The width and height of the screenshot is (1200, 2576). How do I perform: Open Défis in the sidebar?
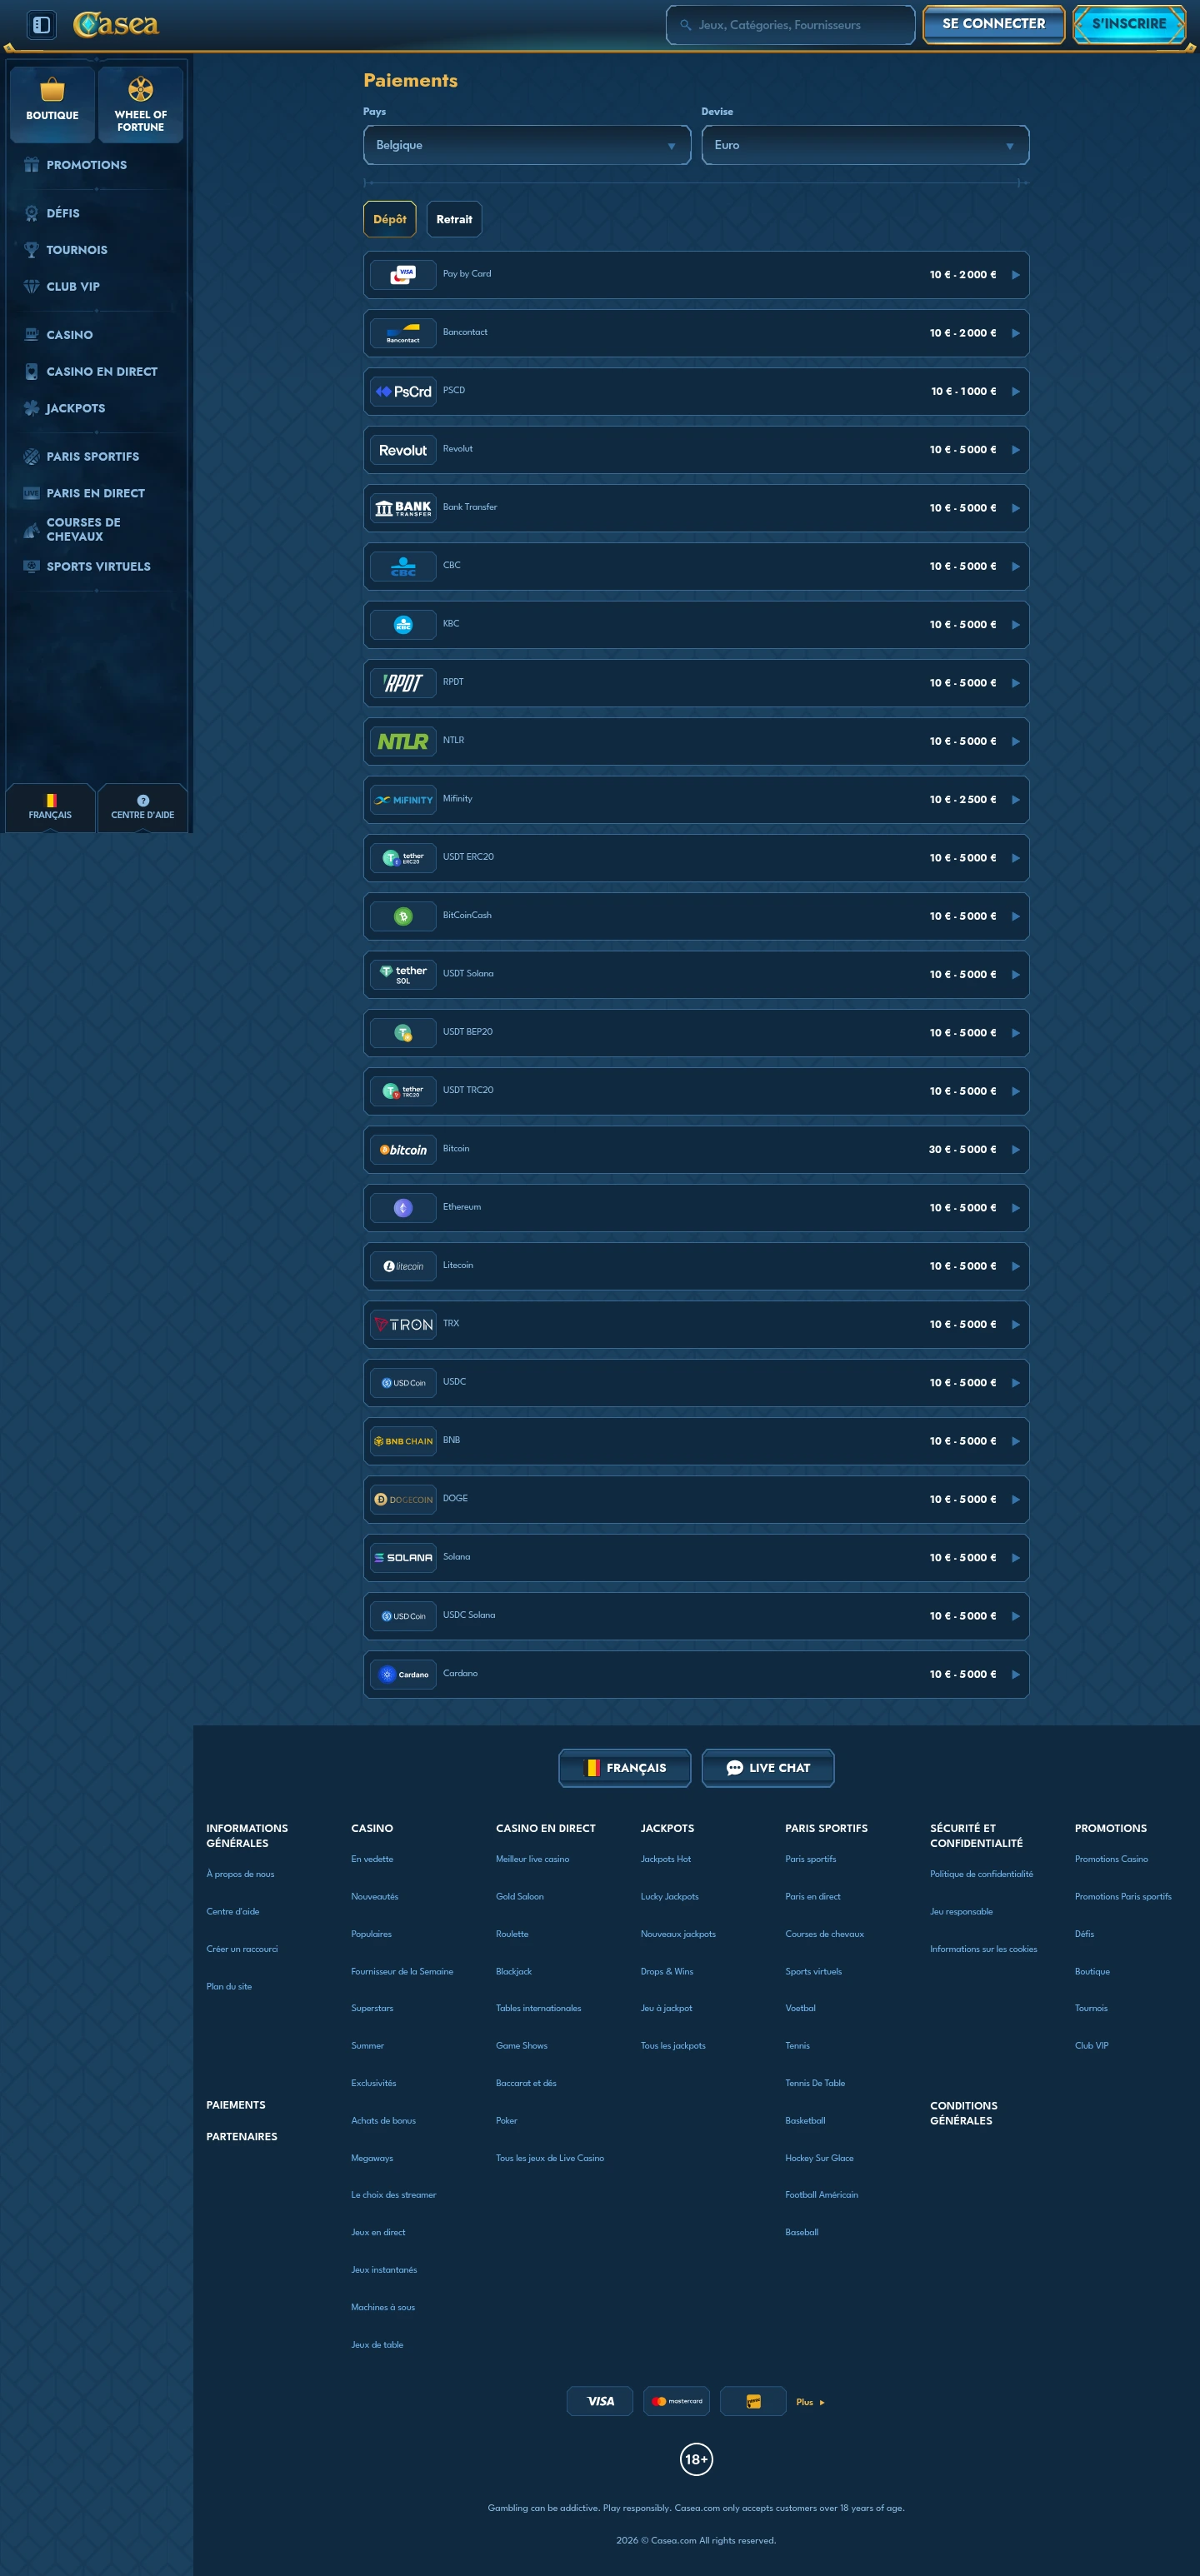(62, 213)
